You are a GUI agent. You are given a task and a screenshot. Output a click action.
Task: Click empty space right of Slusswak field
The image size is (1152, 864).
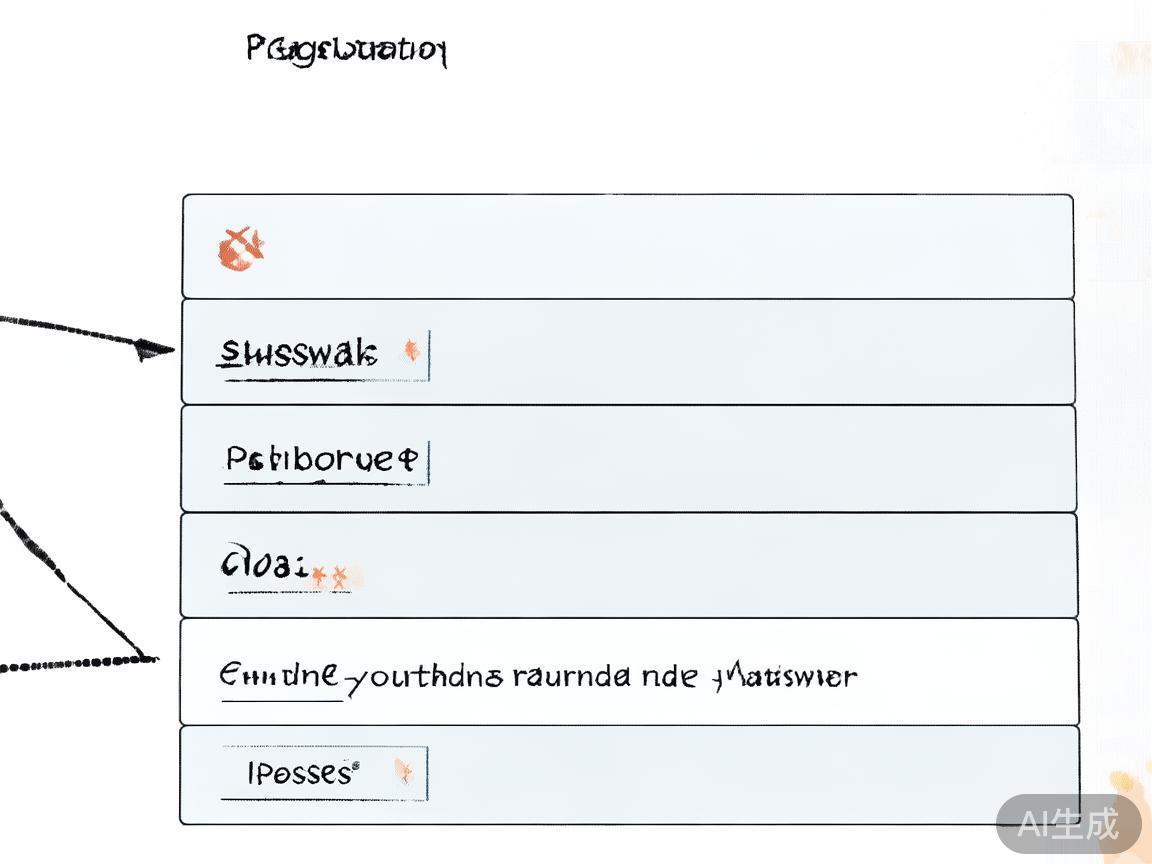coord(750,352)
